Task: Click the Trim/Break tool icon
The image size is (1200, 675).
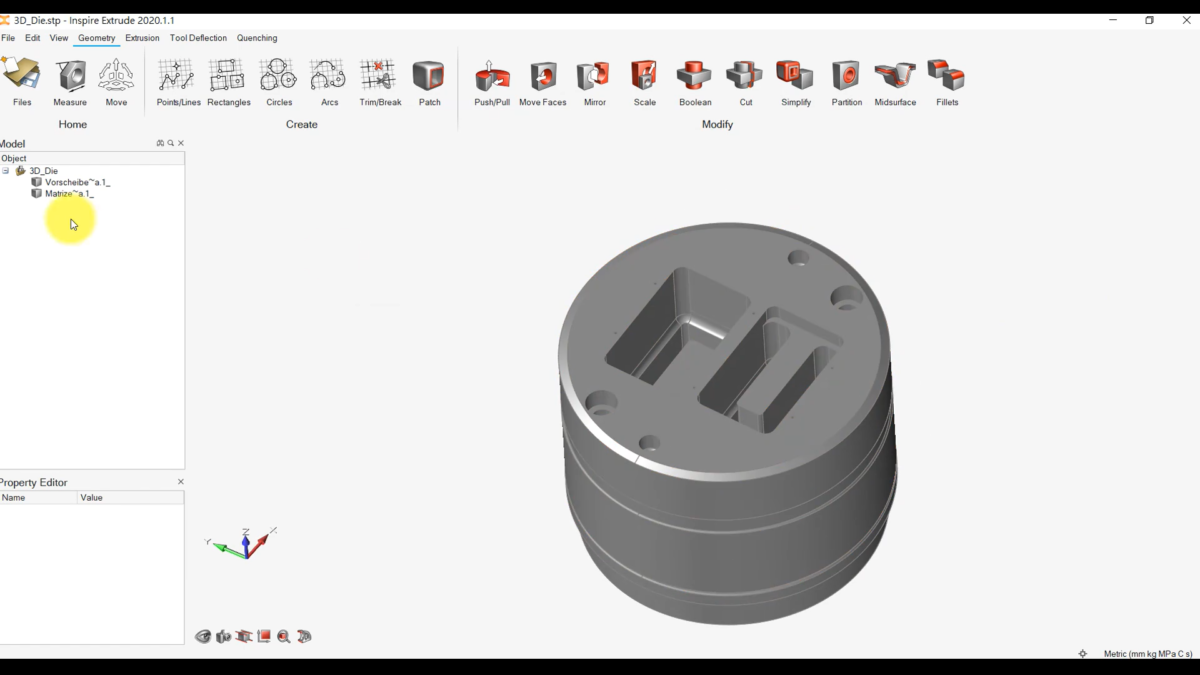Action: click(x=379, y=78)
